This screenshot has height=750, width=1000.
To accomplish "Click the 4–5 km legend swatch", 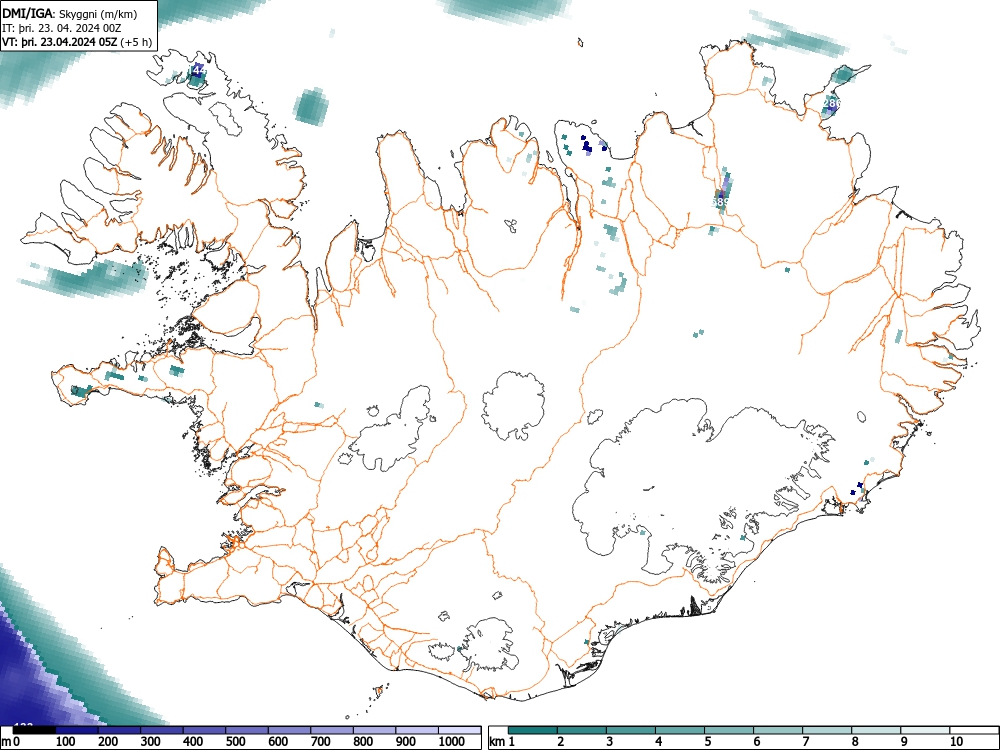I will click(680, 730).
